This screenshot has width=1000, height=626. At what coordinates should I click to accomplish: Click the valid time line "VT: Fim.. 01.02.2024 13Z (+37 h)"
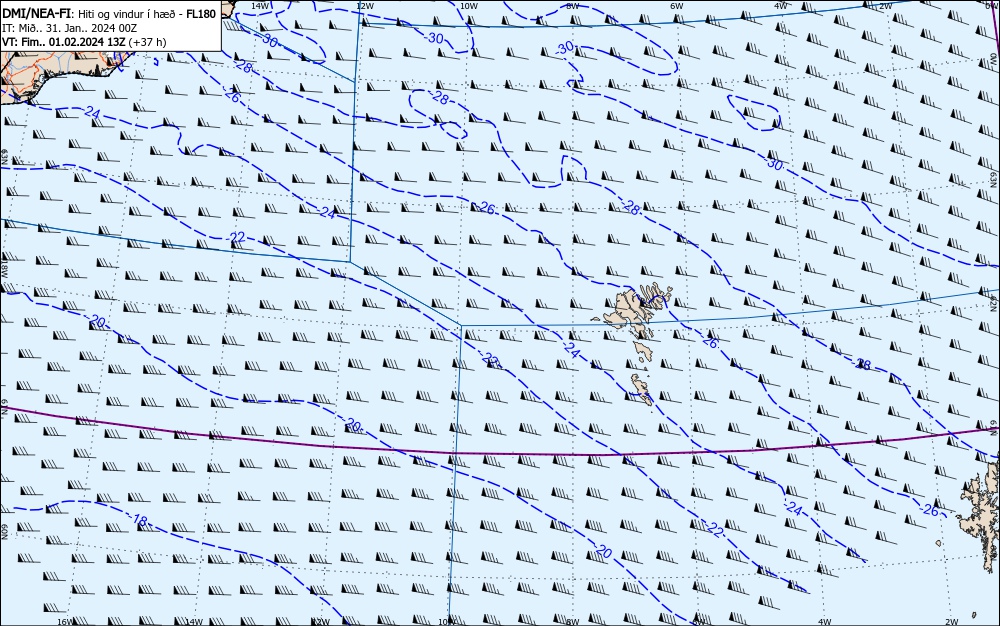click(84, 42)
